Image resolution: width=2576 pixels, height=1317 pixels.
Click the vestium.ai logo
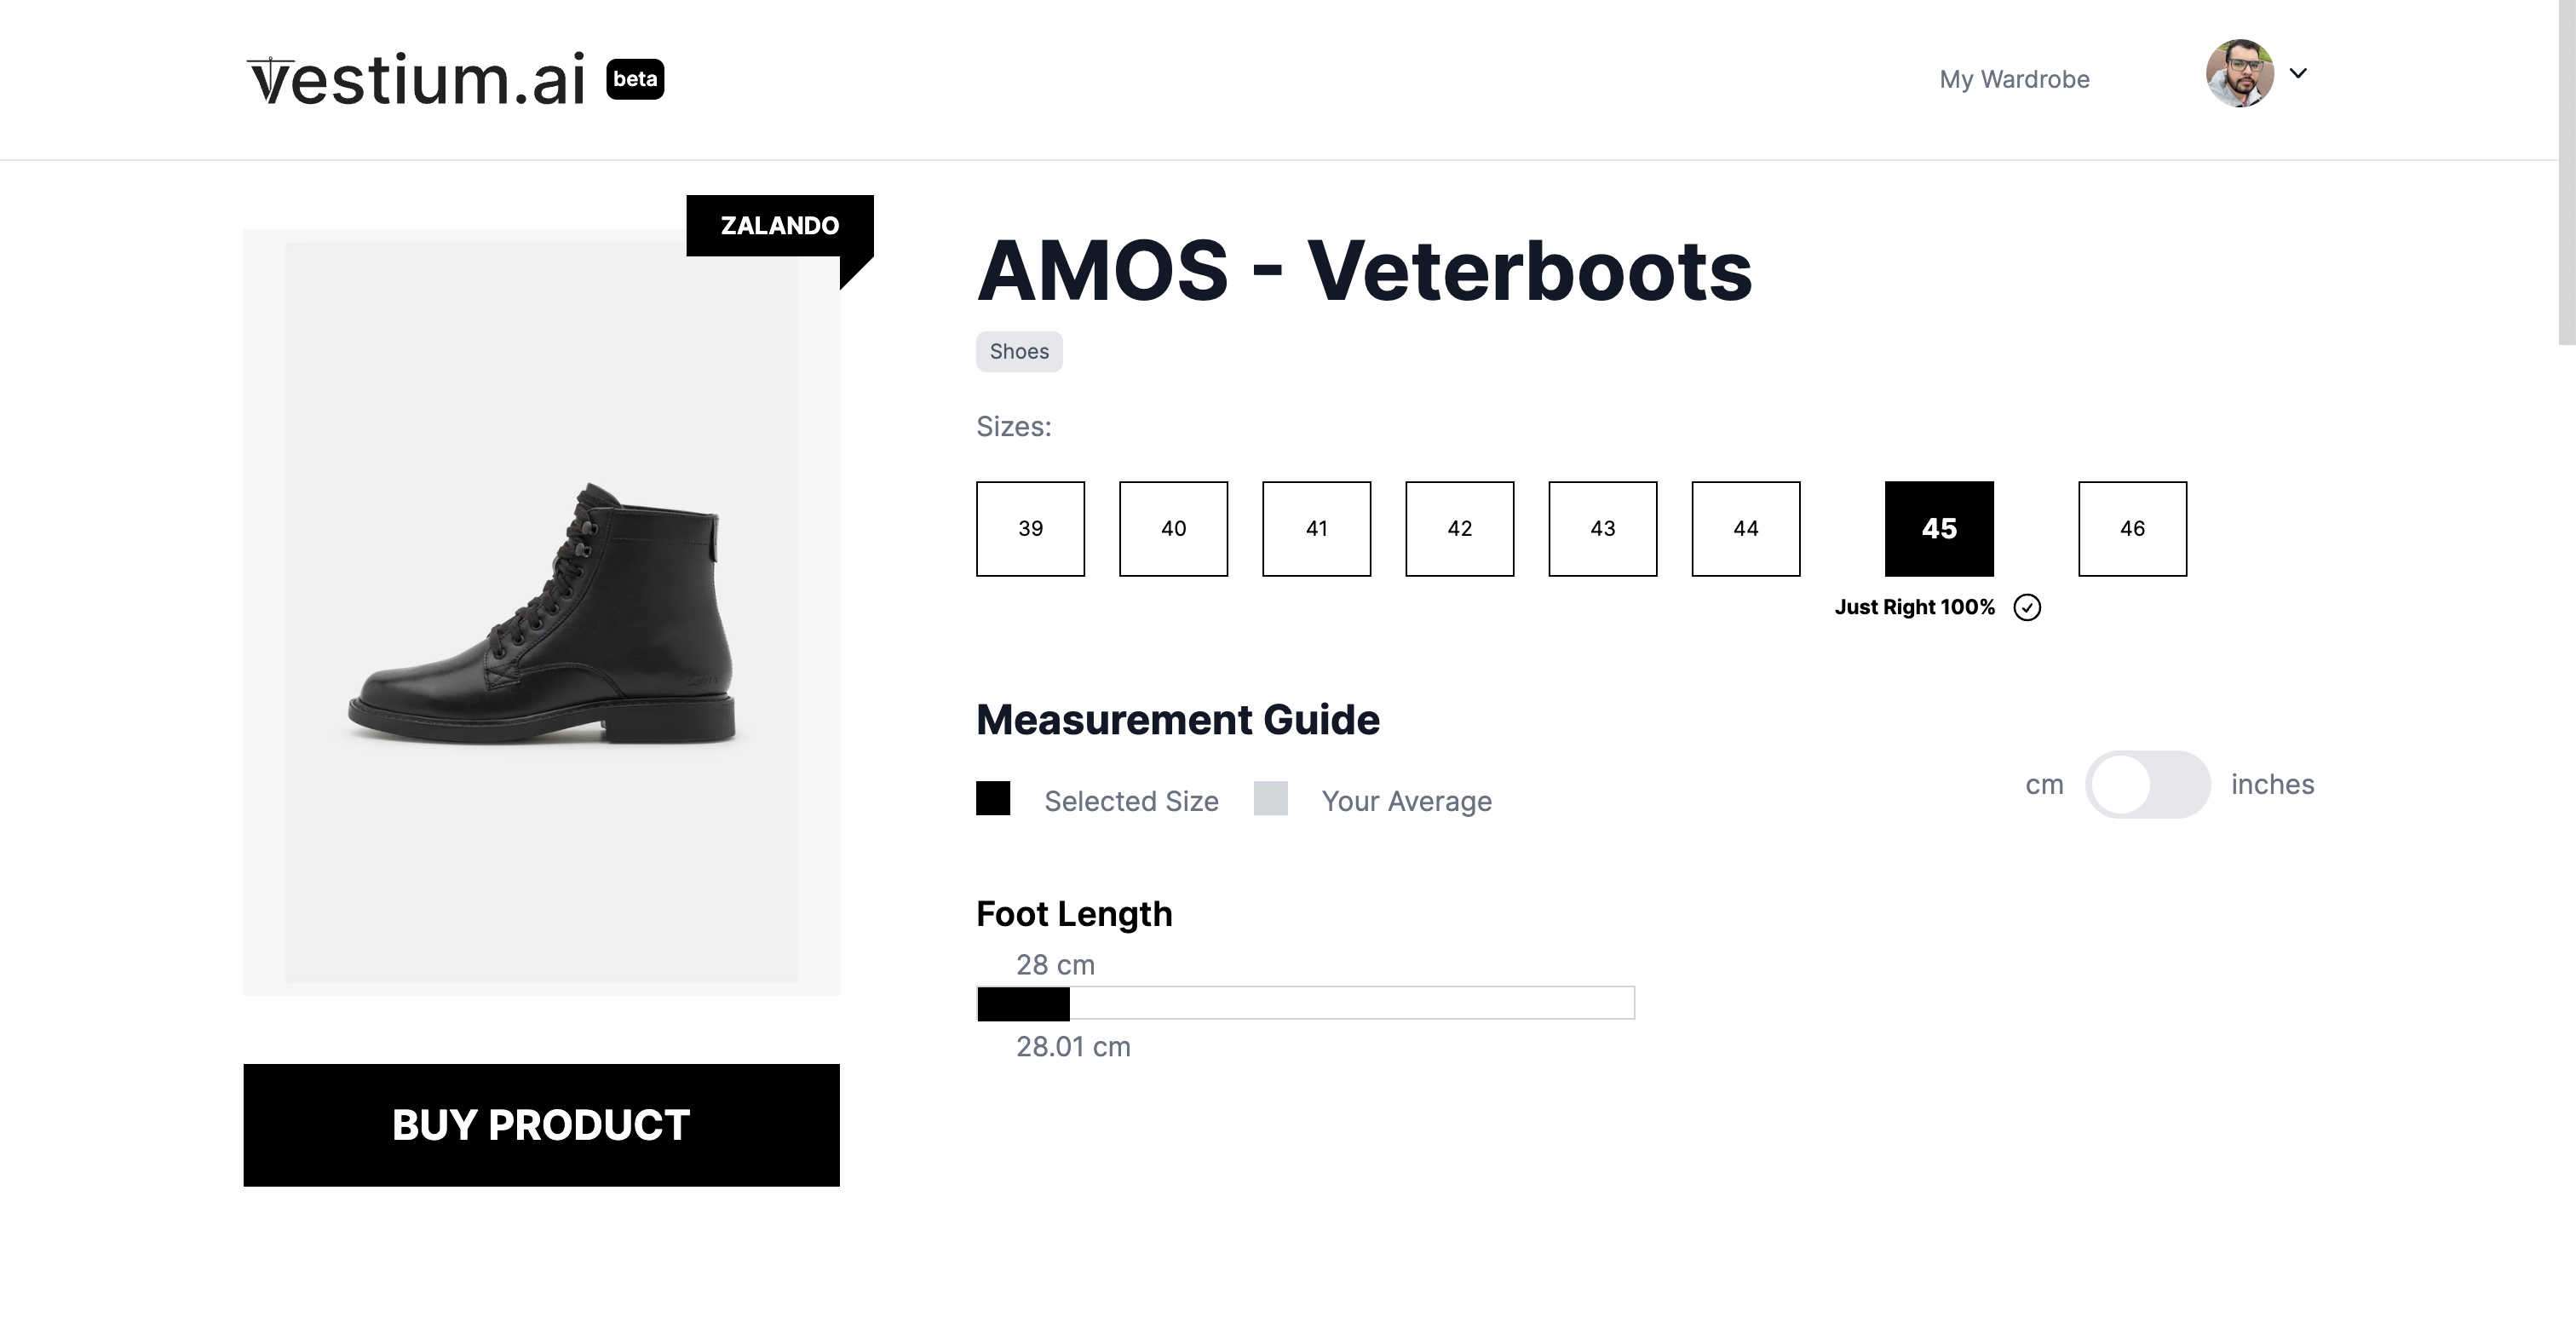416,79
